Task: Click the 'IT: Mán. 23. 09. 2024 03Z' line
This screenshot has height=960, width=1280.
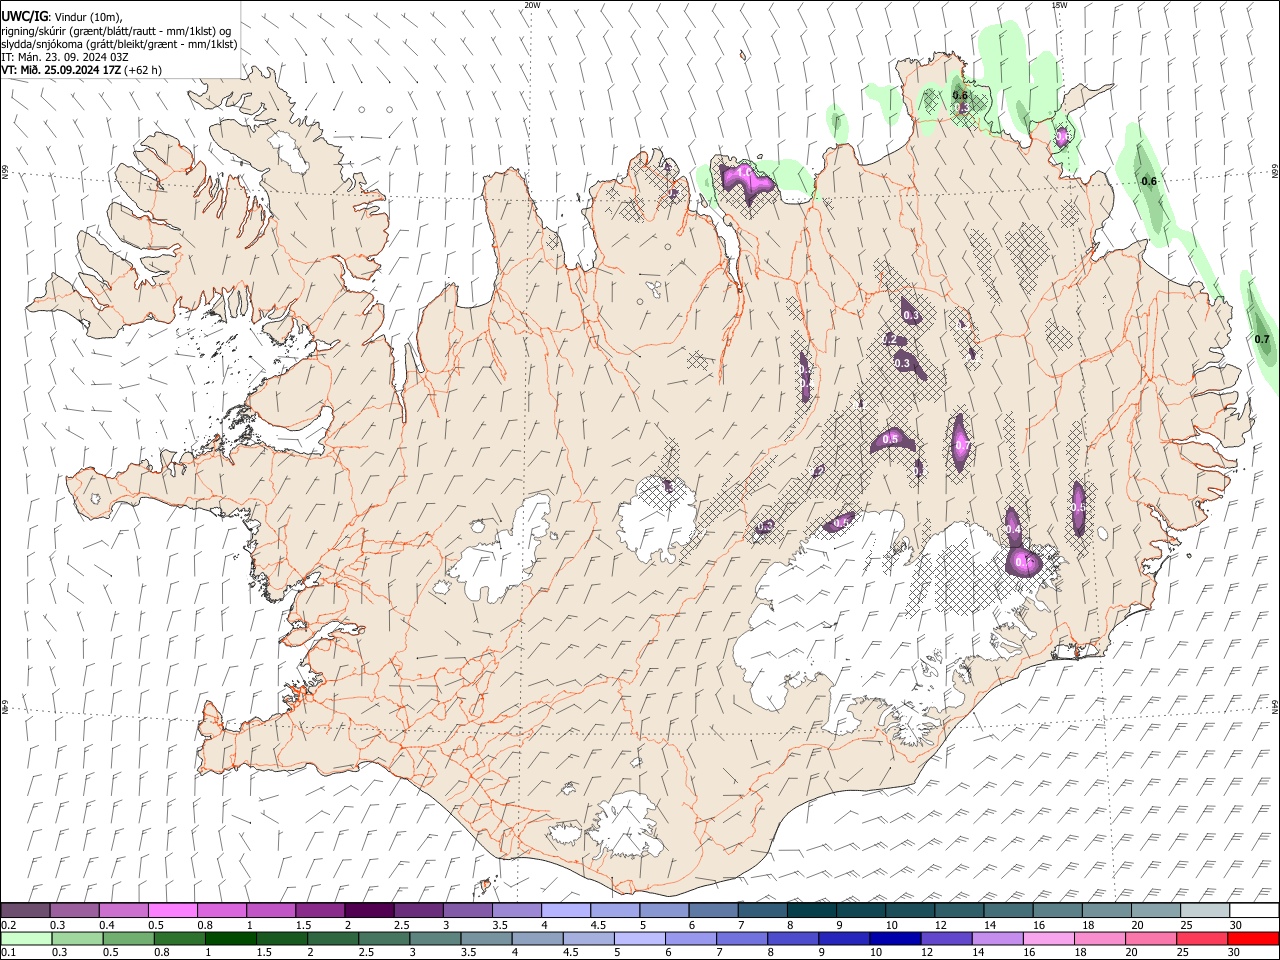Action: tap(65, 57)
